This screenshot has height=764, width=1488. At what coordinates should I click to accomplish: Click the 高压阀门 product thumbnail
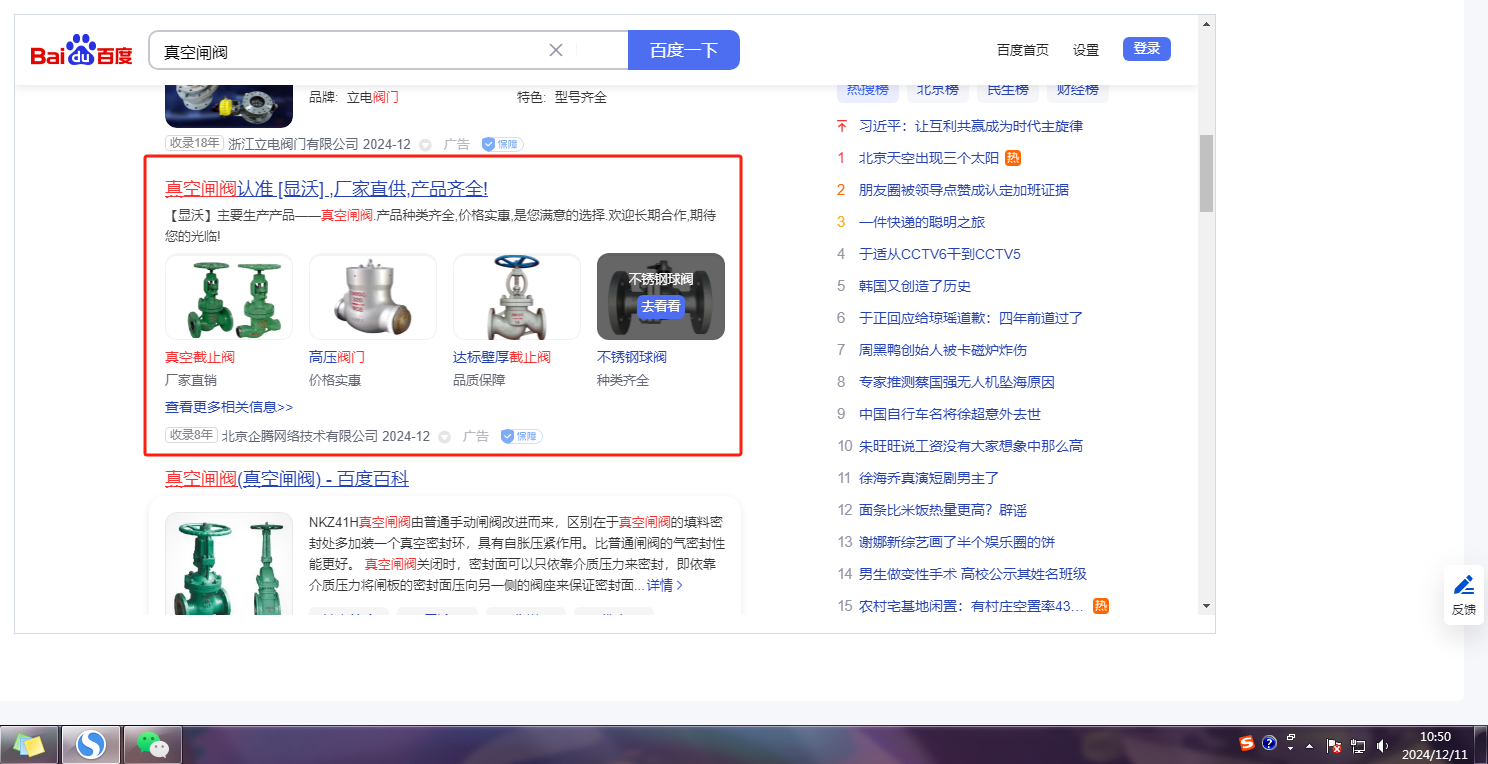click(x=372, y=297)
